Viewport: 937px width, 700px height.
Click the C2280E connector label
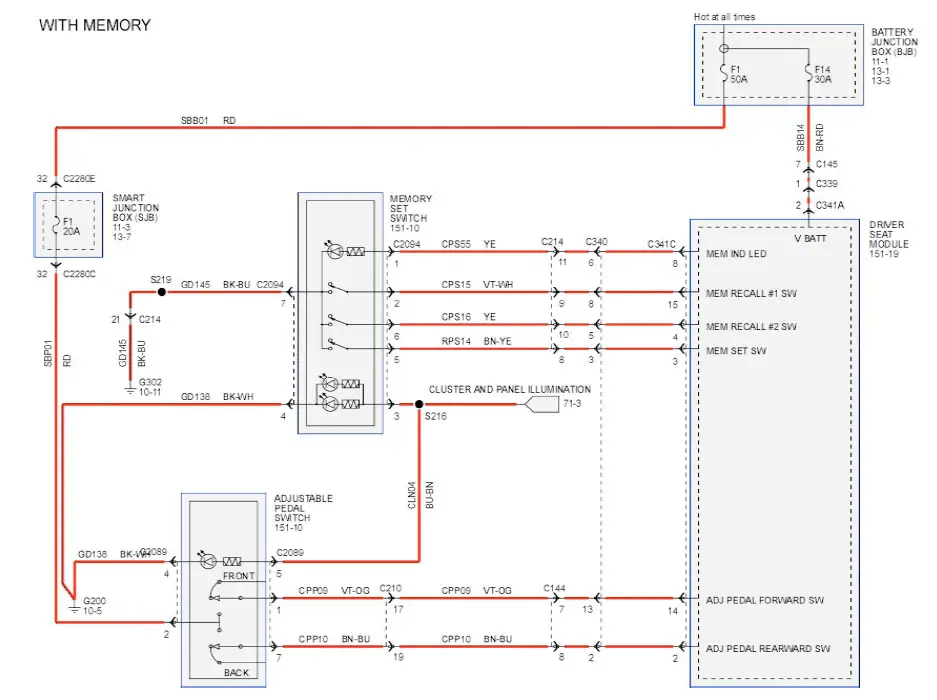79,178
